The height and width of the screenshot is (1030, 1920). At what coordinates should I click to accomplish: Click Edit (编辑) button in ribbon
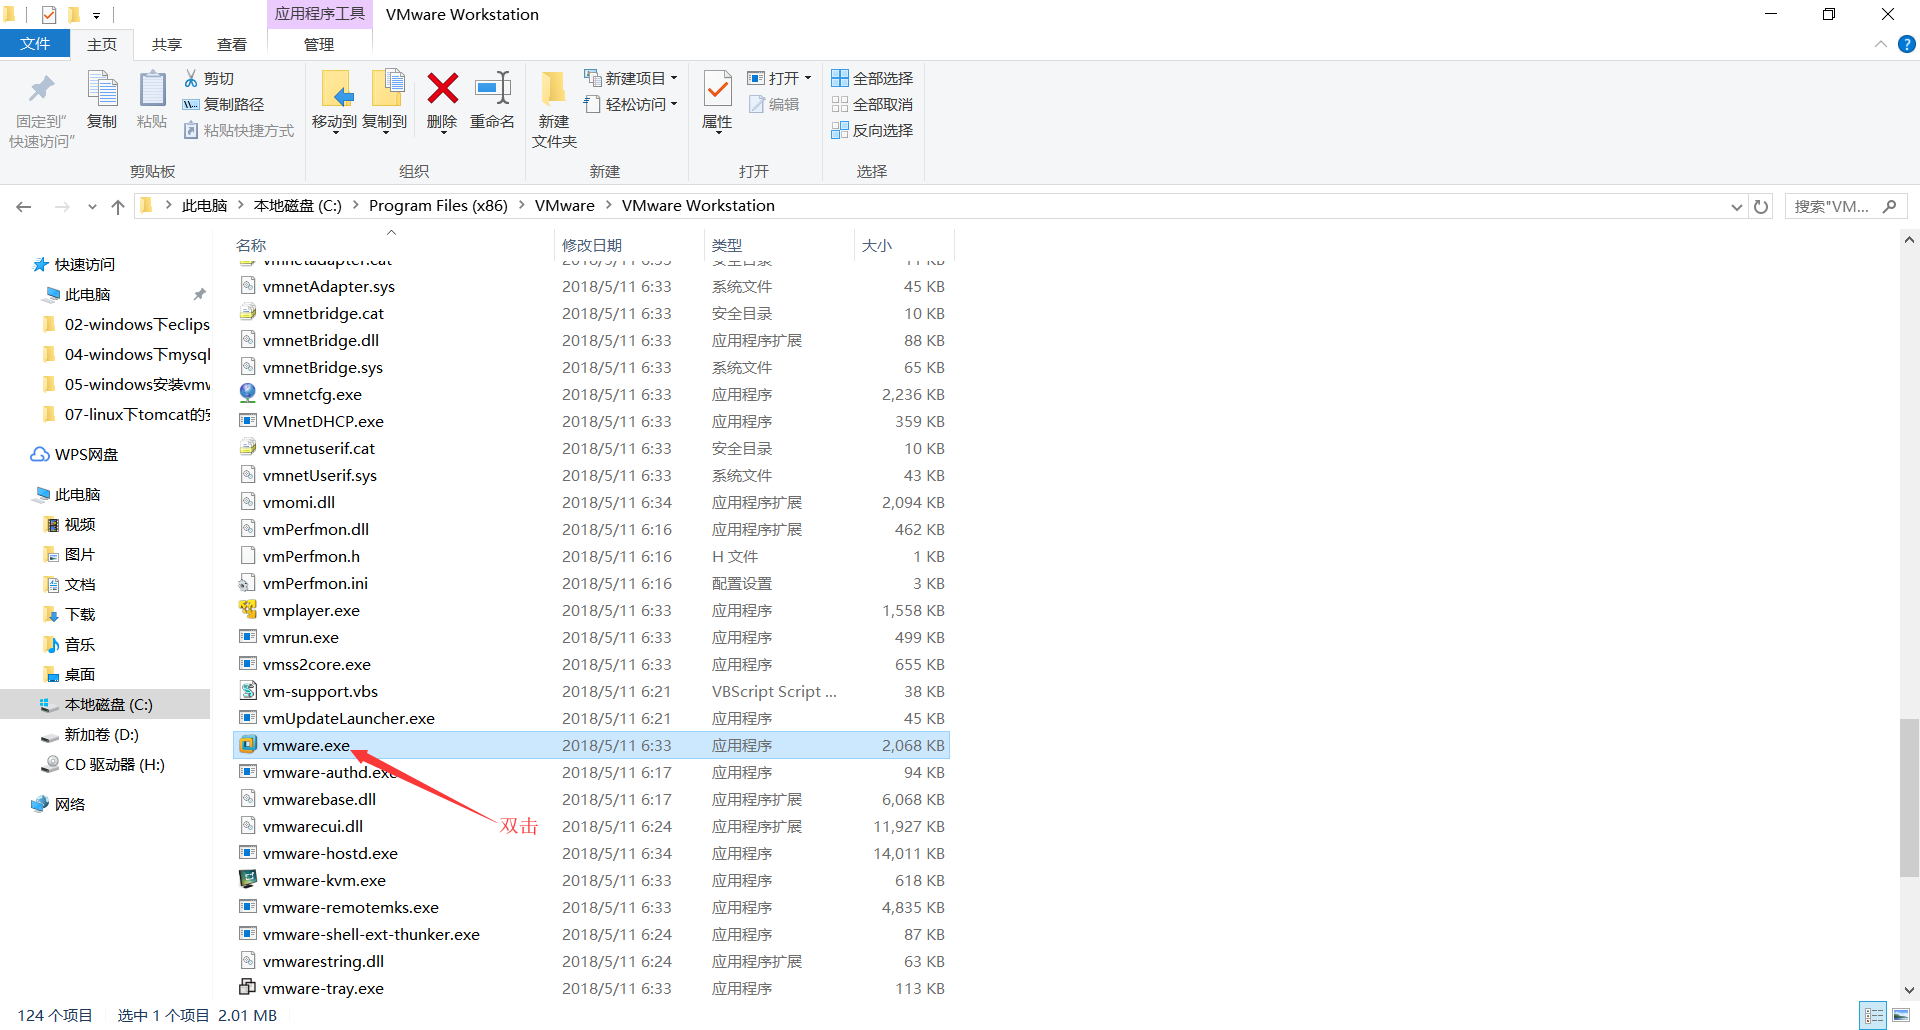(774, 104)
